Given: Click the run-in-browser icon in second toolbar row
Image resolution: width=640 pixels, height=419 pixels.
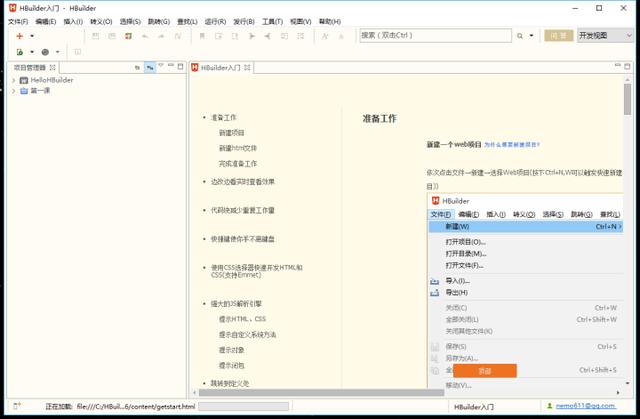Looking at the screenshot, I should click(x=19, y=51).
